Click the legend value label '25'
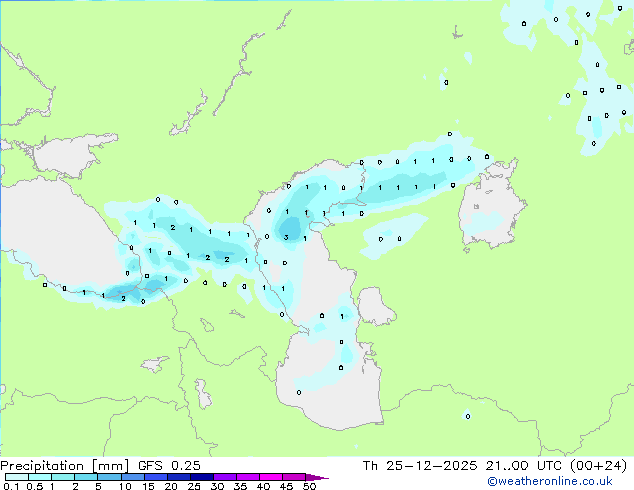This screenshot has width=634, height=490. pos(194,486)
